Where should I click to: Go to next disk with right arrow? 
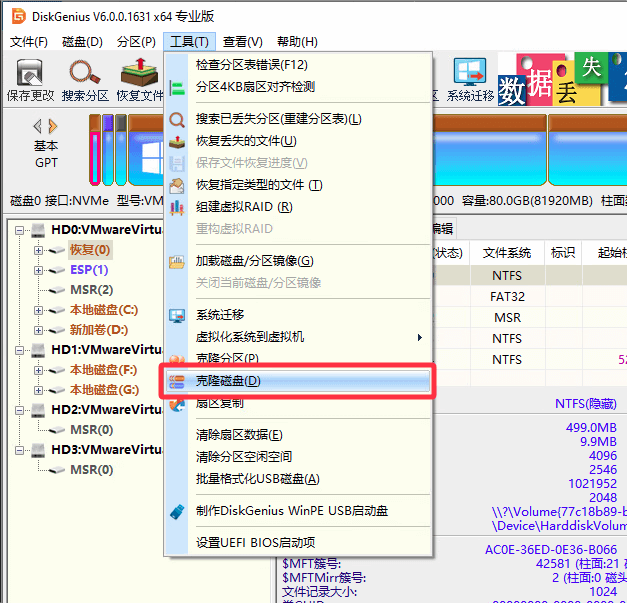click(53, 126)
